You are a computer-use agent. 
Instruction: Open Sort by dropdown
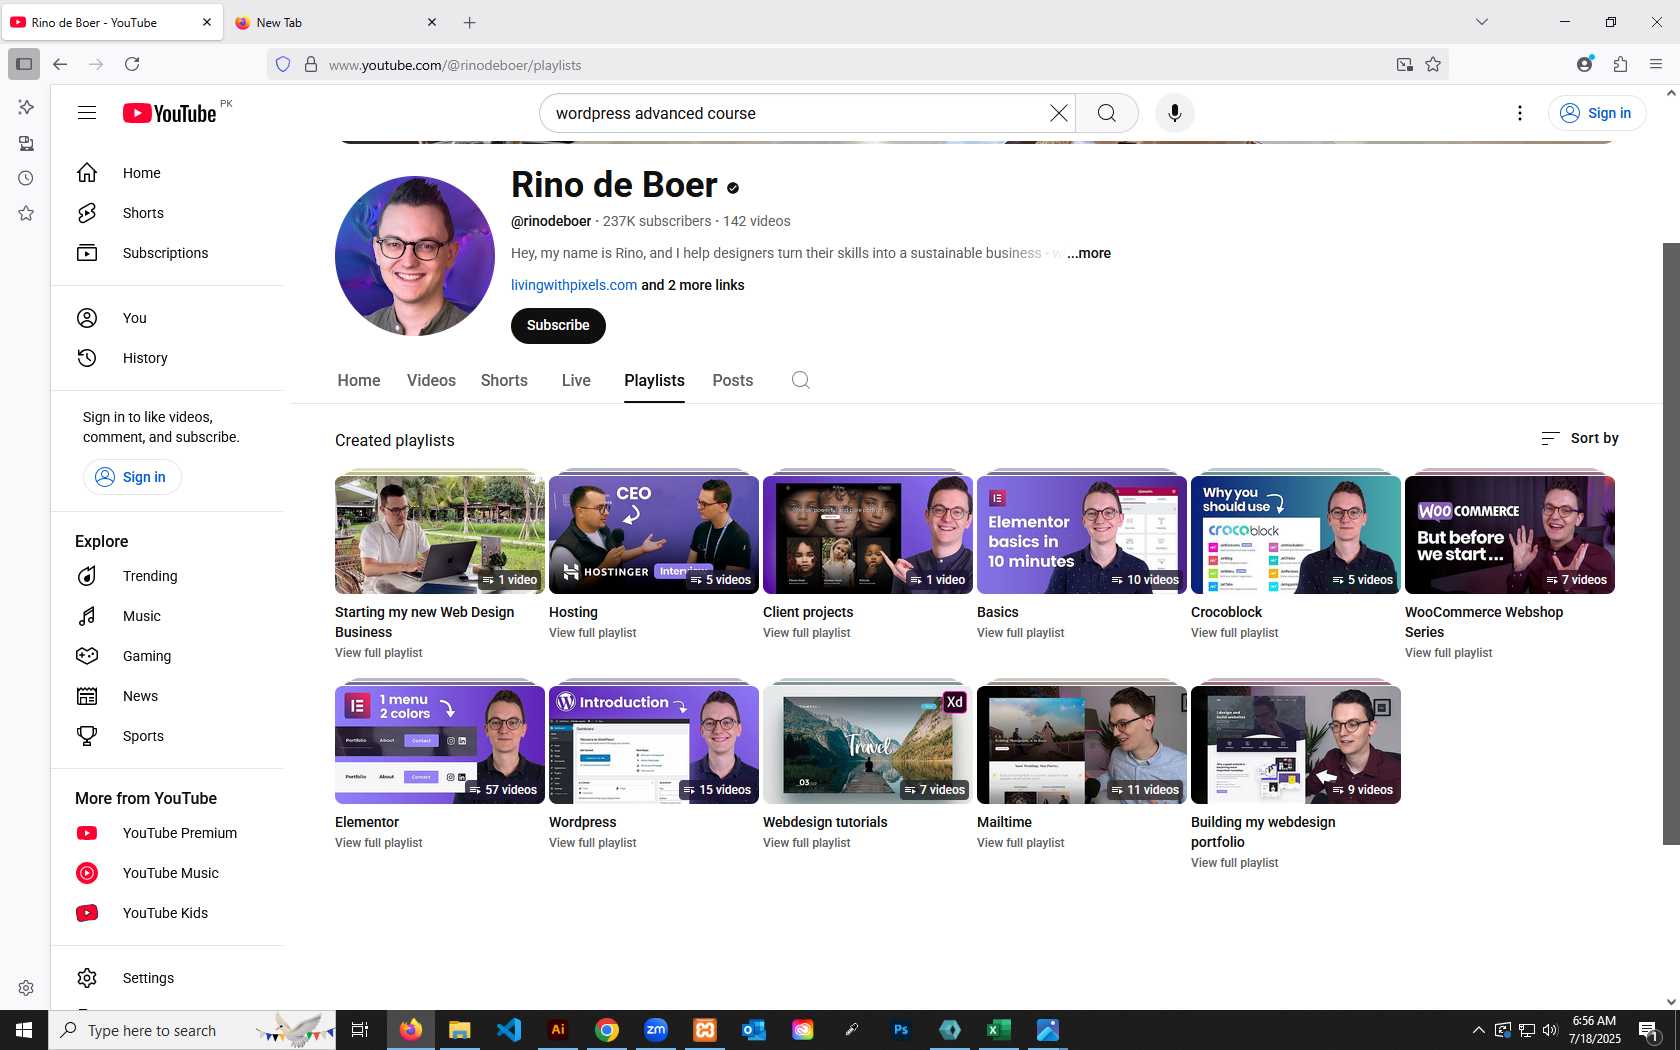click(x=1580, y=438)
